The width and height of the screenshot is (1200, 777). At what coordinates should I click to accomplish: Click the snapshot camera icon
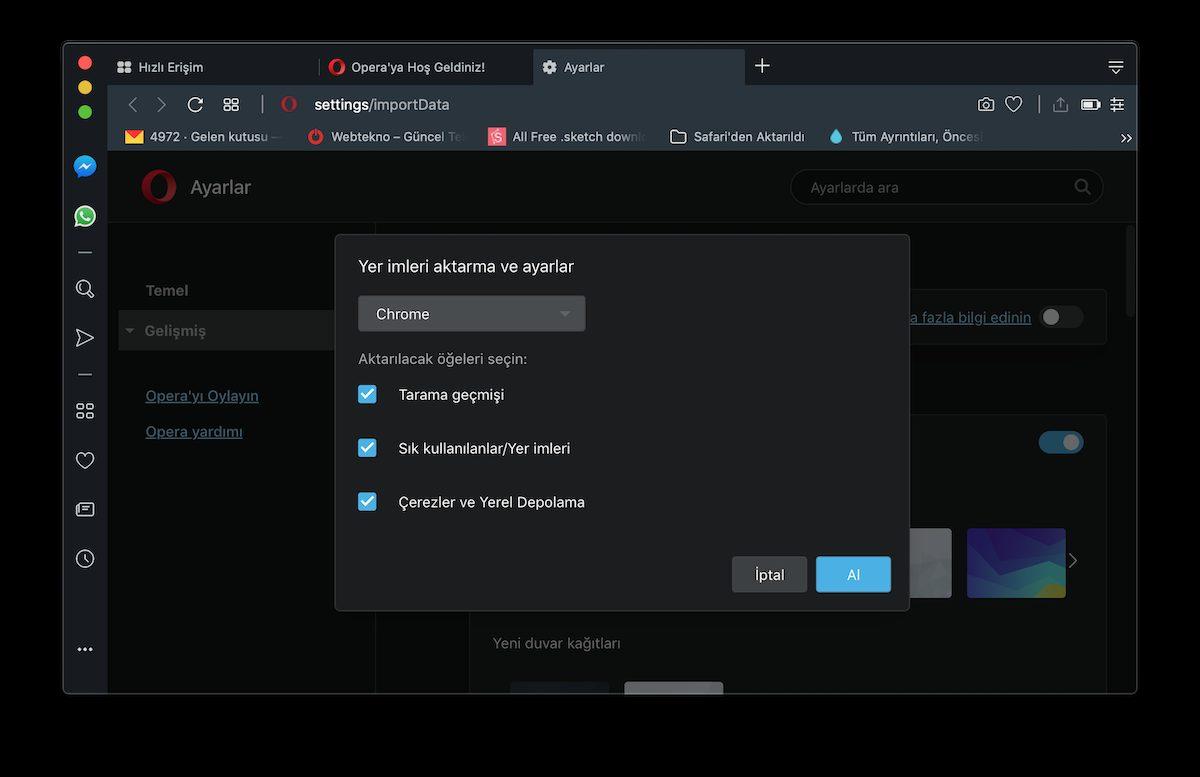(986, 105)
